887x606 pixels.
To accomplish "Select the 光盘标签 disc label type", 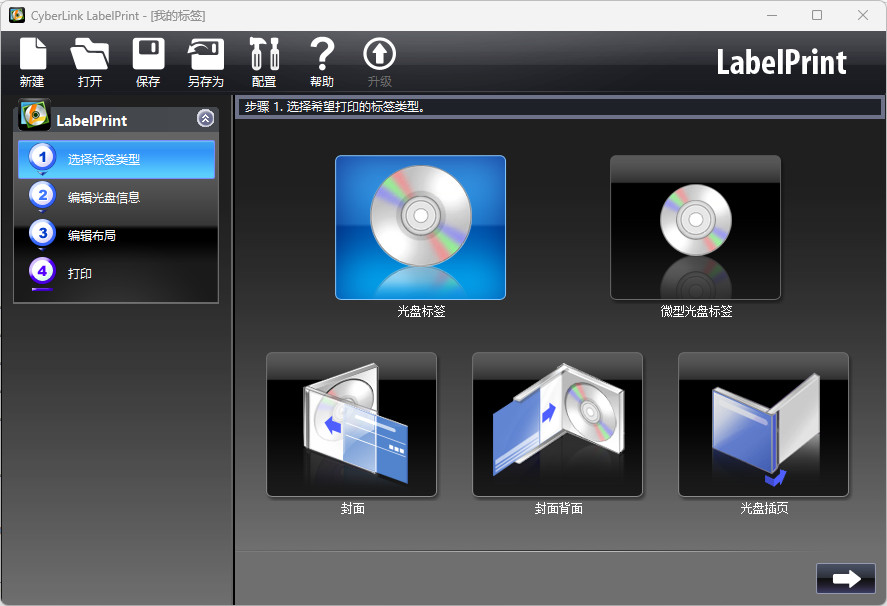I will [420, 227].
